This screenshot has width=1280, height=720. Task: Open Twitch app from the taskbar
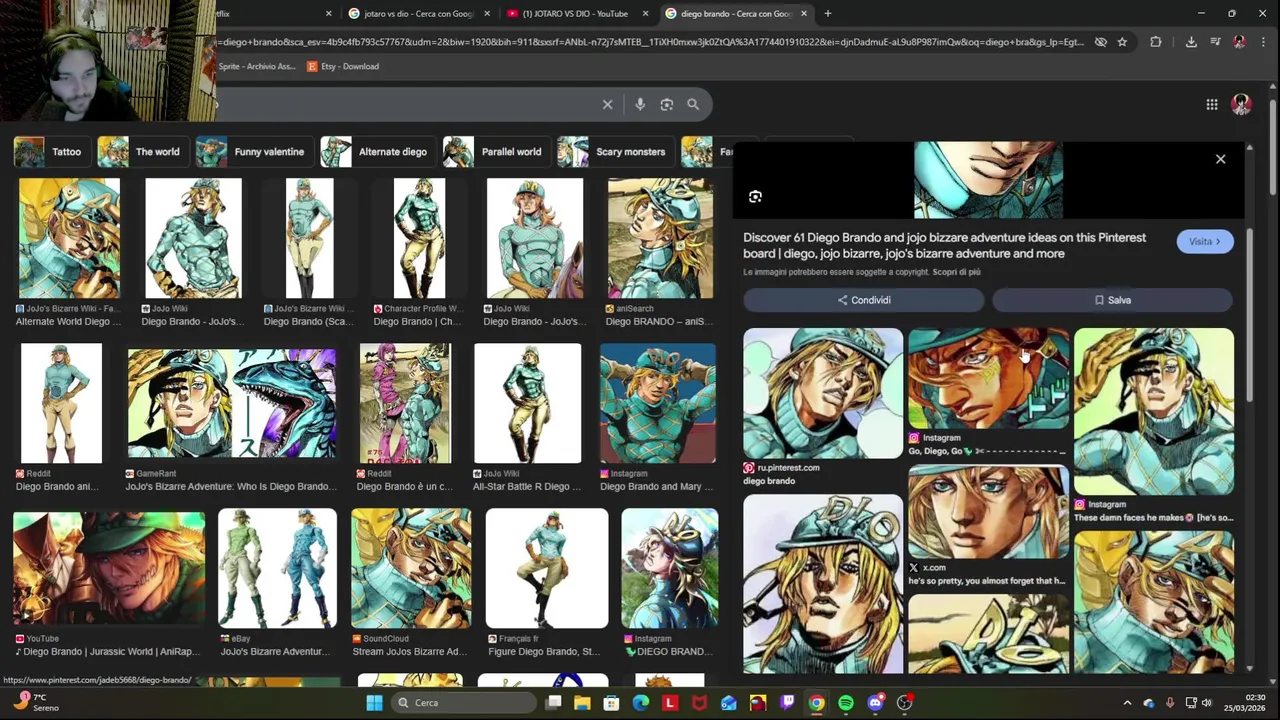click(x=787, y=703)
